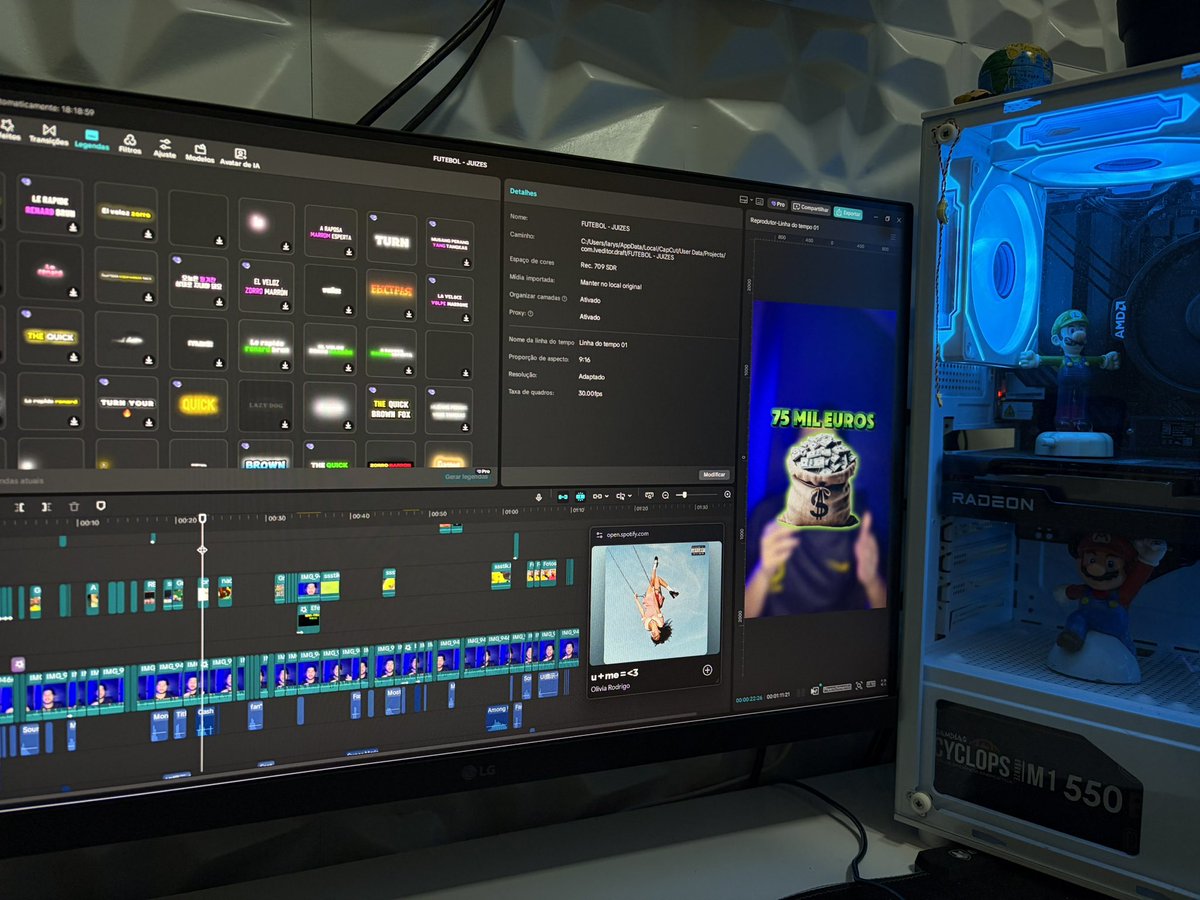Image resolution: width=1200 pixels, height=900 pixels.
Task: Open the layout dropdown near Pro
Action: click(745, 200)
